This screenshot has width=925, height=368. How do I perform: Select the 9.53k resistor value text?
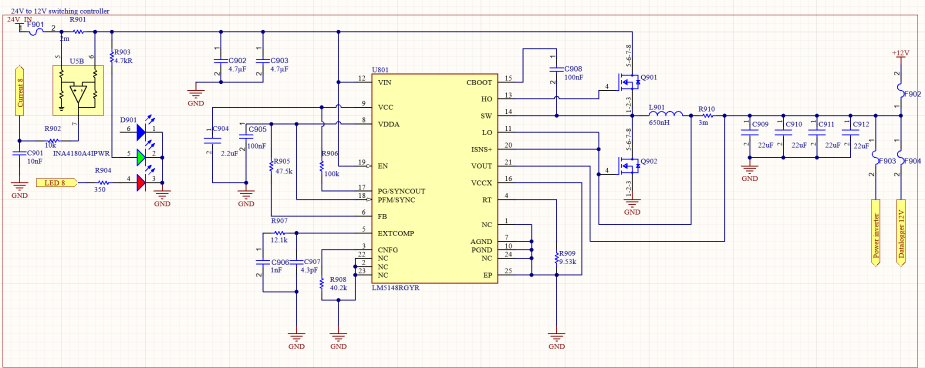[567, 262]
